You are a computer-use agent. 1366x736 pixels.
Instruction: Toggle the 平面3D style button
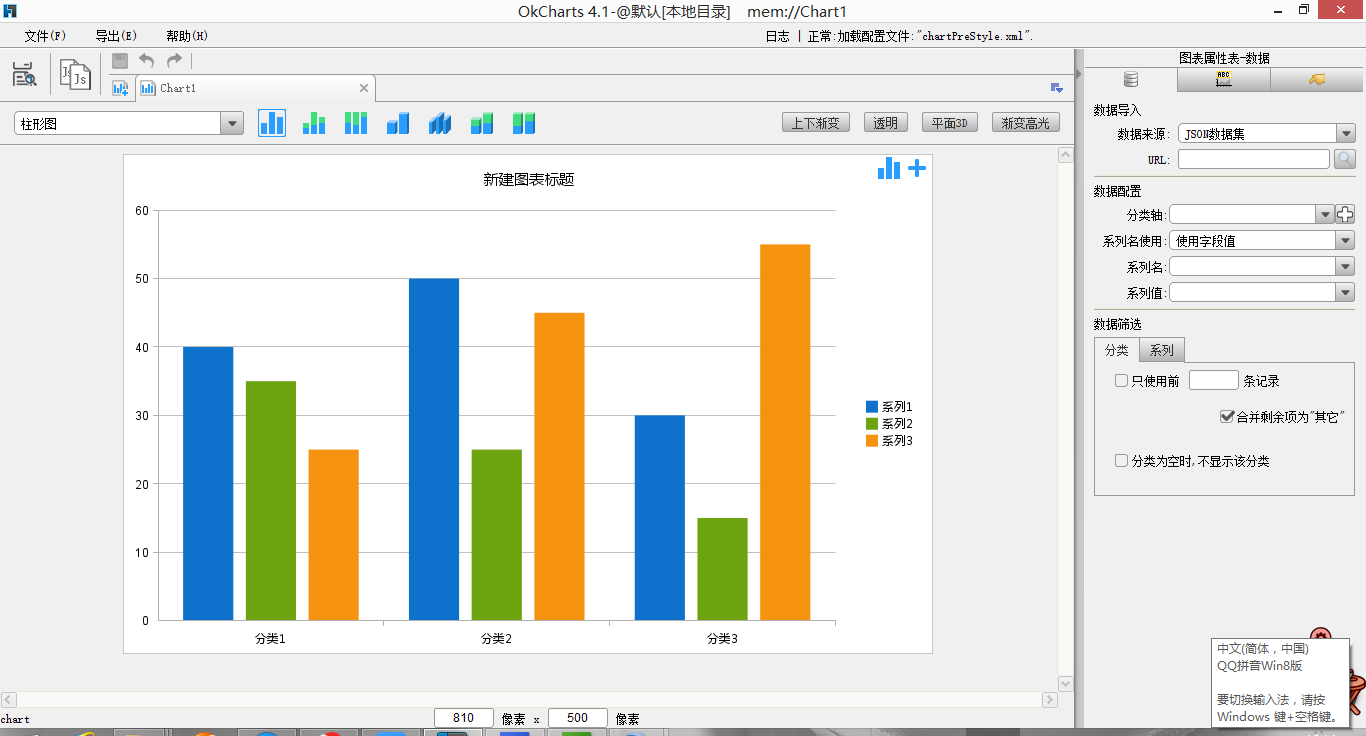pos(950,123)
